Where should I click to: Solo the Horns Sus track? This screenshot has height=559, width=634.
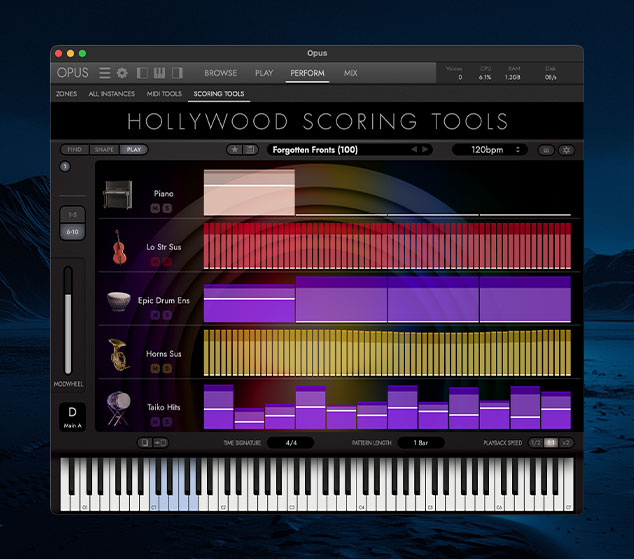167,368
